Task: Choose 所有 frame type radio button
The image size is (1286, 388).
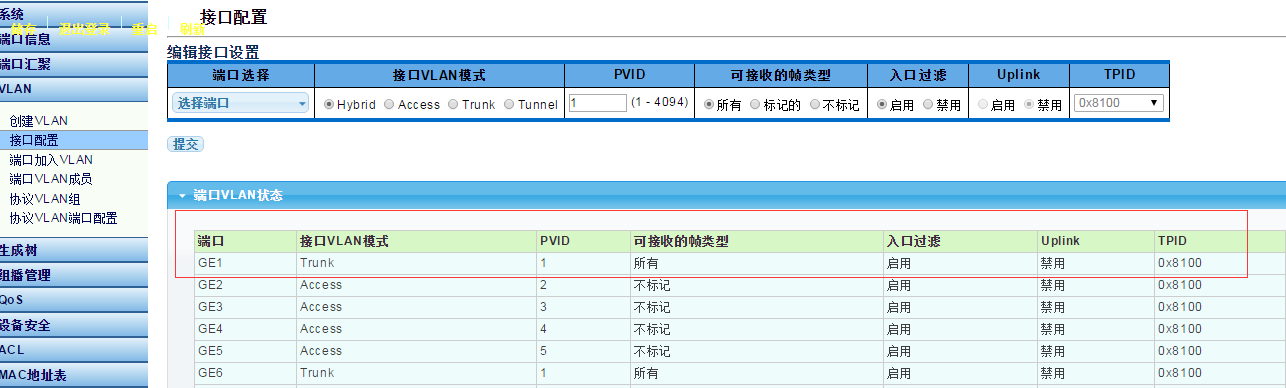Action: tap(709, 104)
